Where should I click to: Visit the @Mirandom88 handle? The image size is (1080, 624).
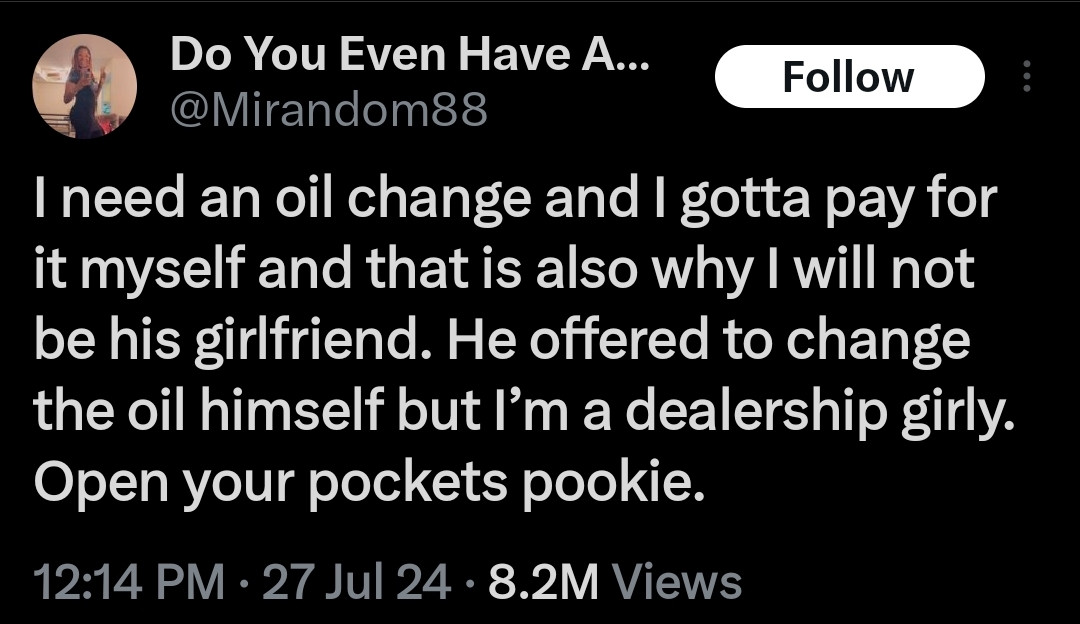tap(329, 109)
